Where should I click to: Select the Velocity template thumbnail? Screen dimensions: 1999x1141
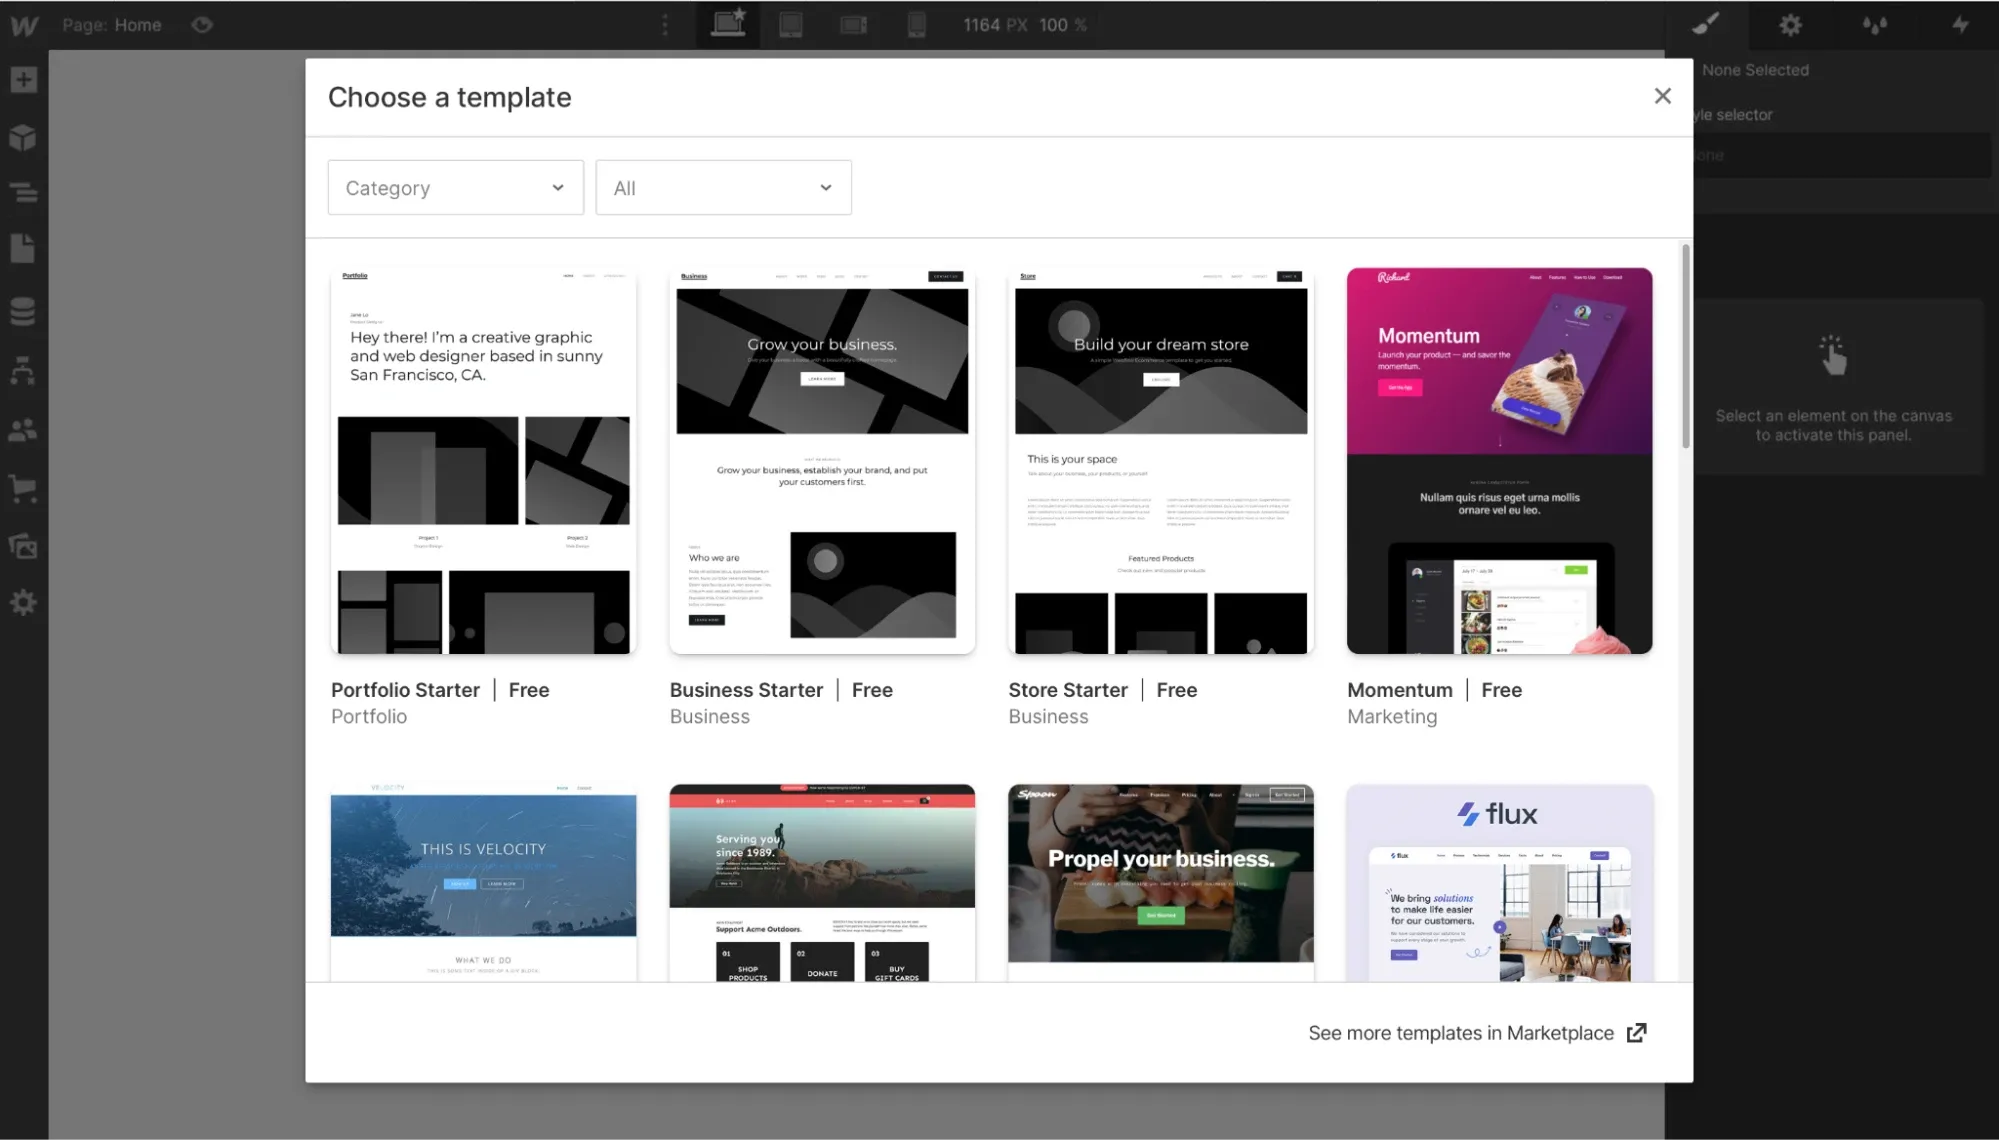(483, 883)
